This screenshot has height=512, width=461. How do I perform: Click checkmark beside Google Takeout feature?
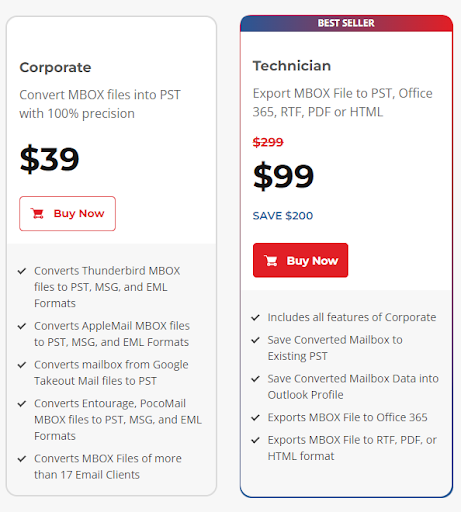[x=22, y=365]
